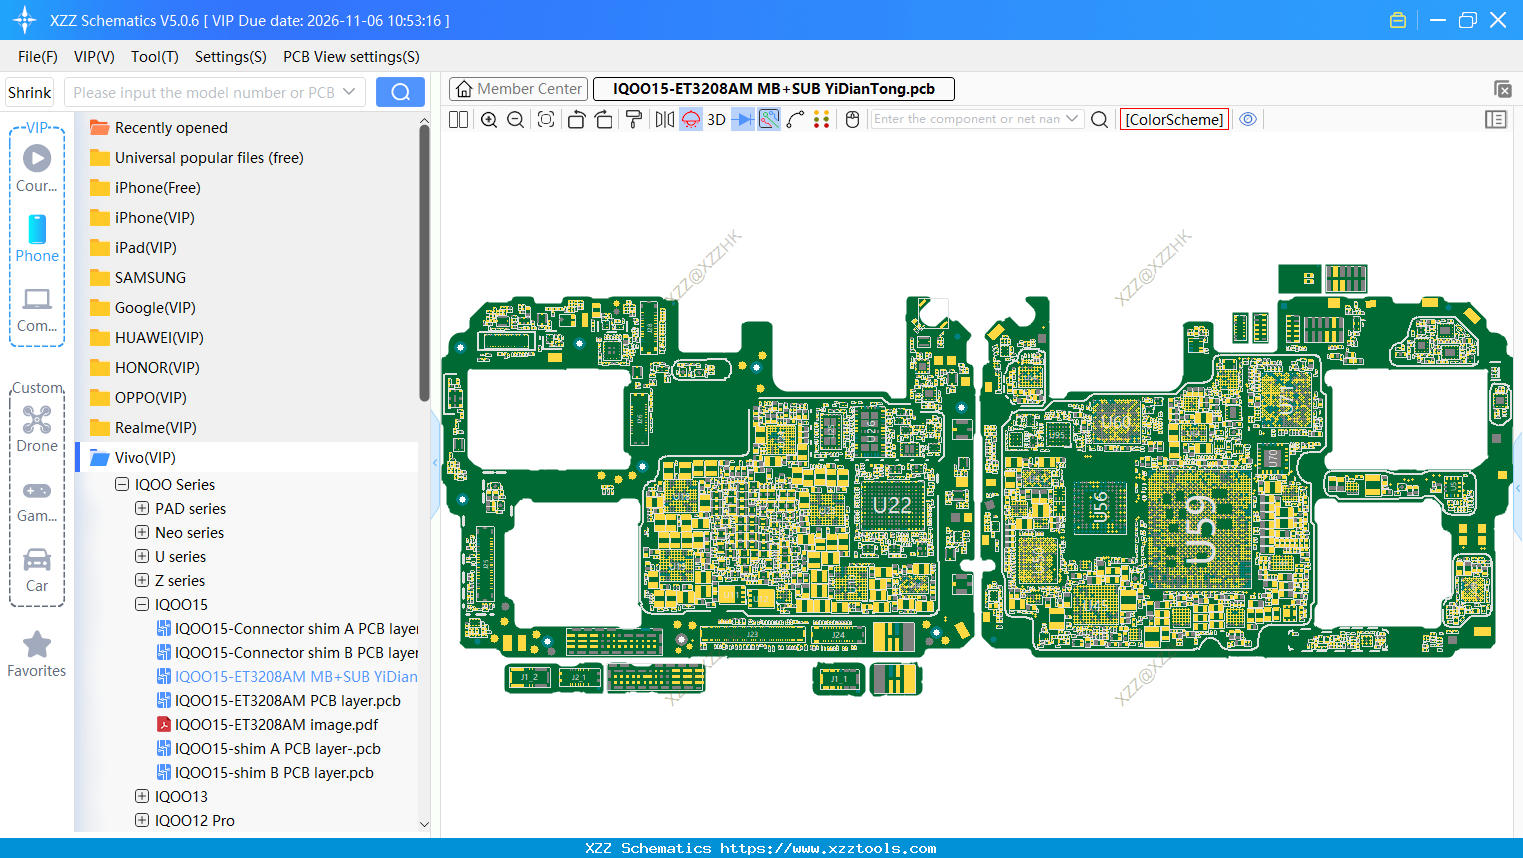This screenshot has width=1523, height=858.
Task: Open IQOO15-ET3208AM image.pdf file
Action: click(x=276, y=725)
